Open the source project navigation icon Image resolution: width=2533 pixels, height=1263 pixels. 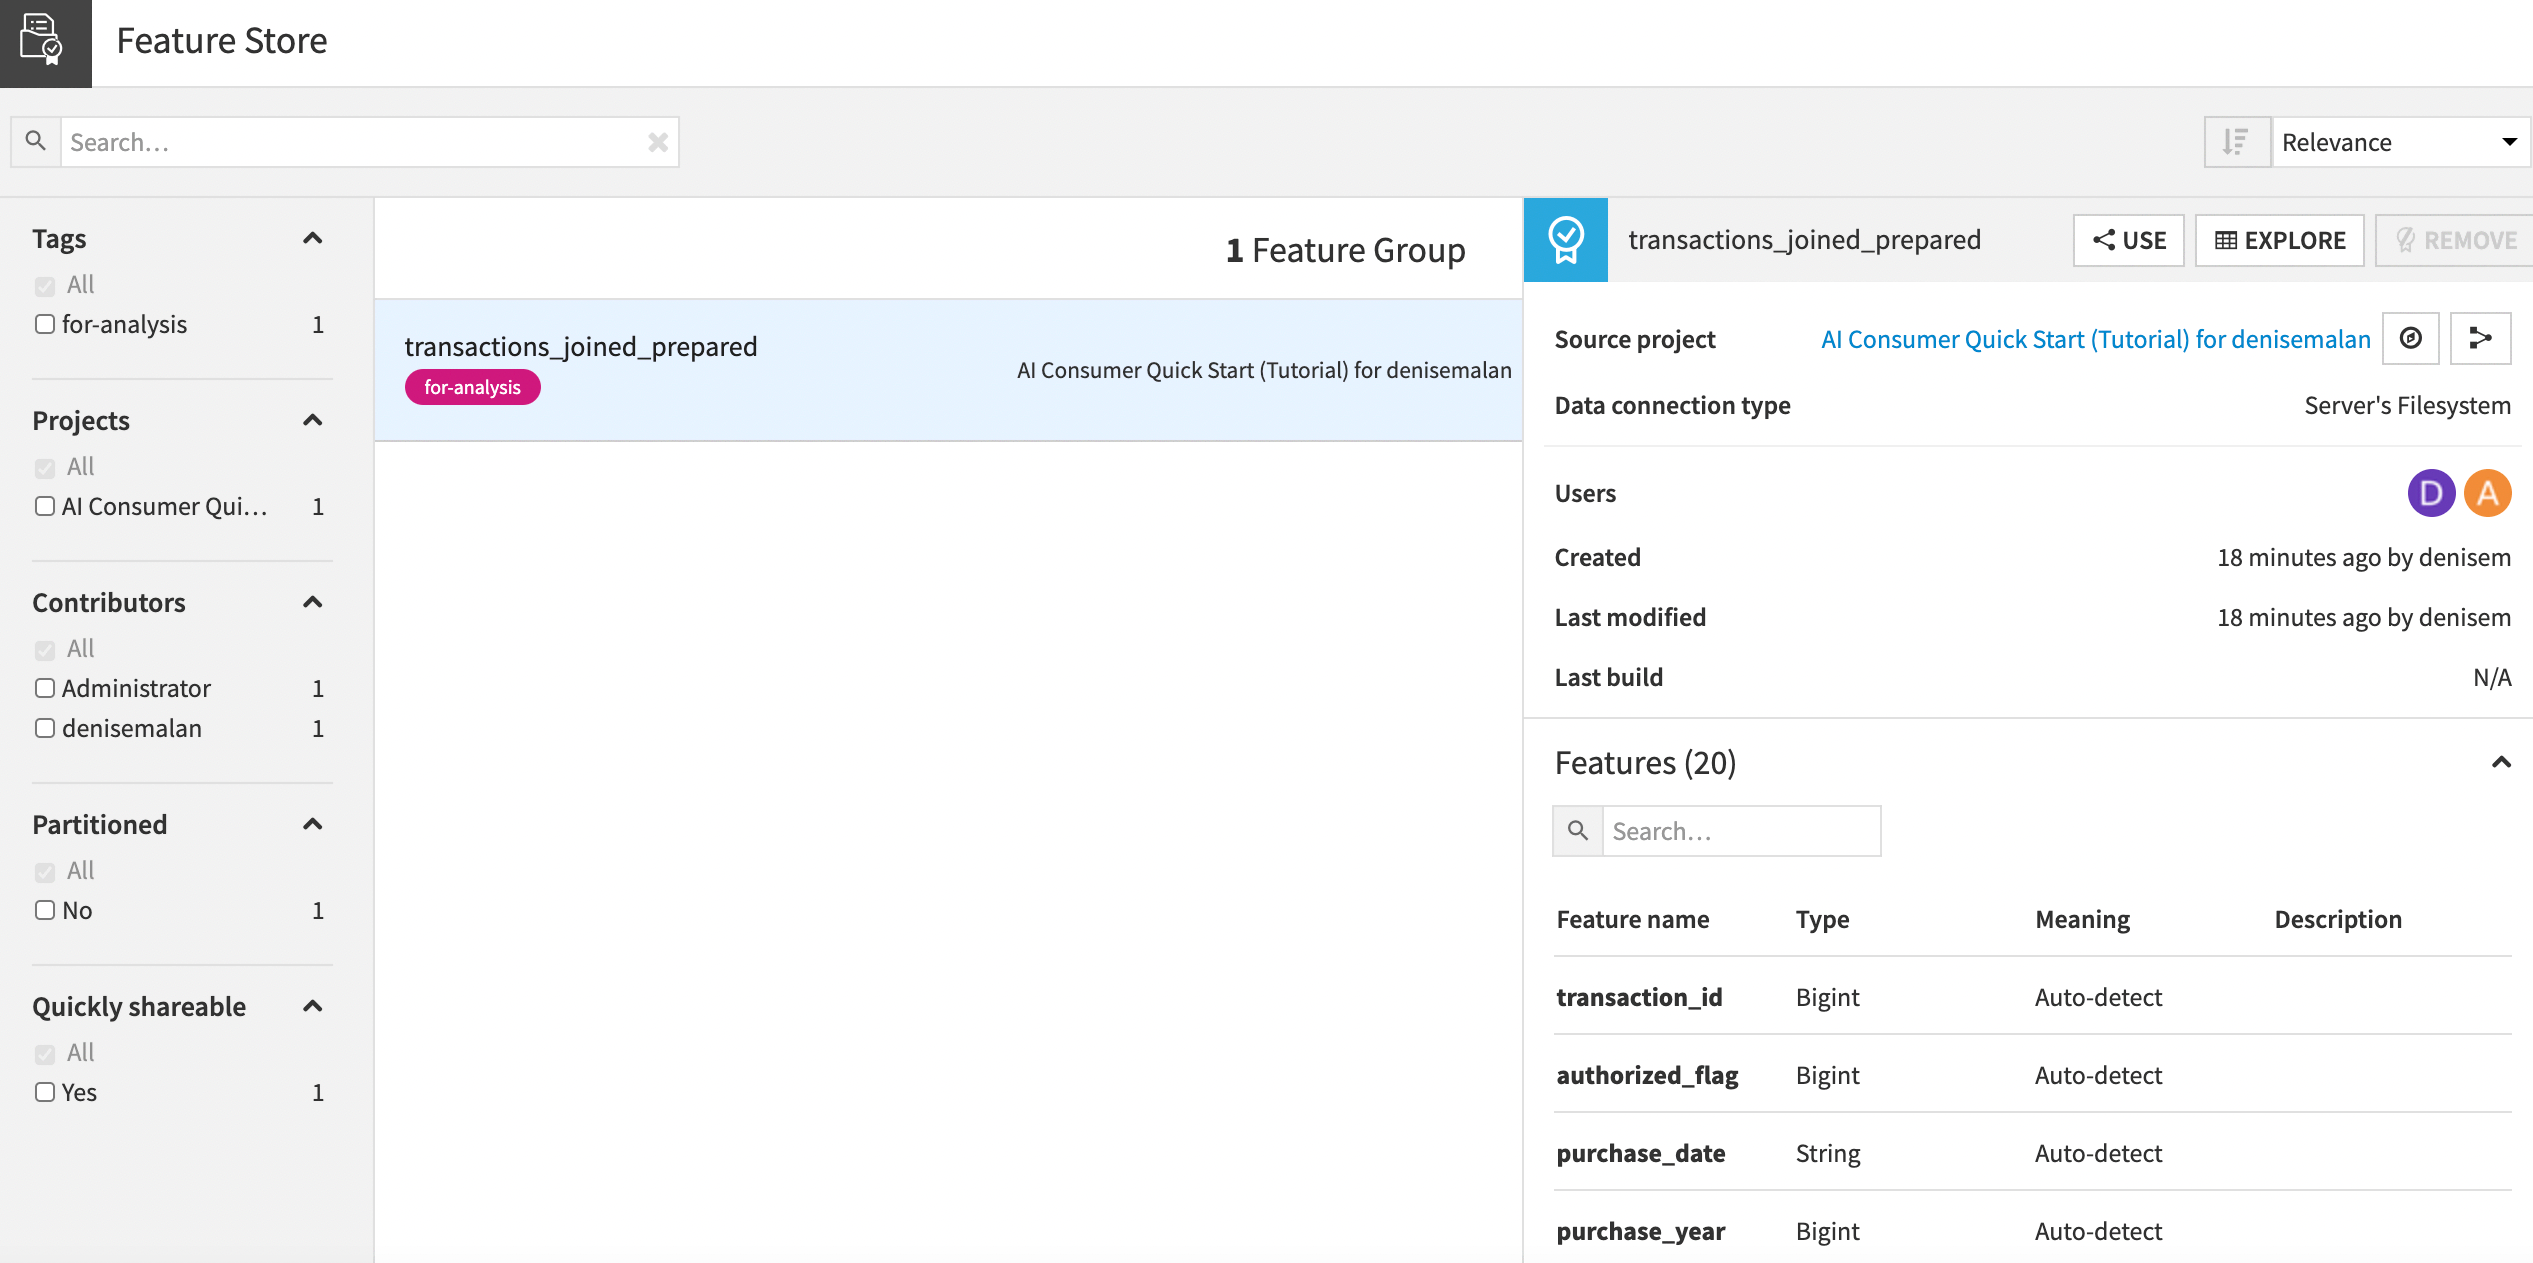pos(2411,339)
